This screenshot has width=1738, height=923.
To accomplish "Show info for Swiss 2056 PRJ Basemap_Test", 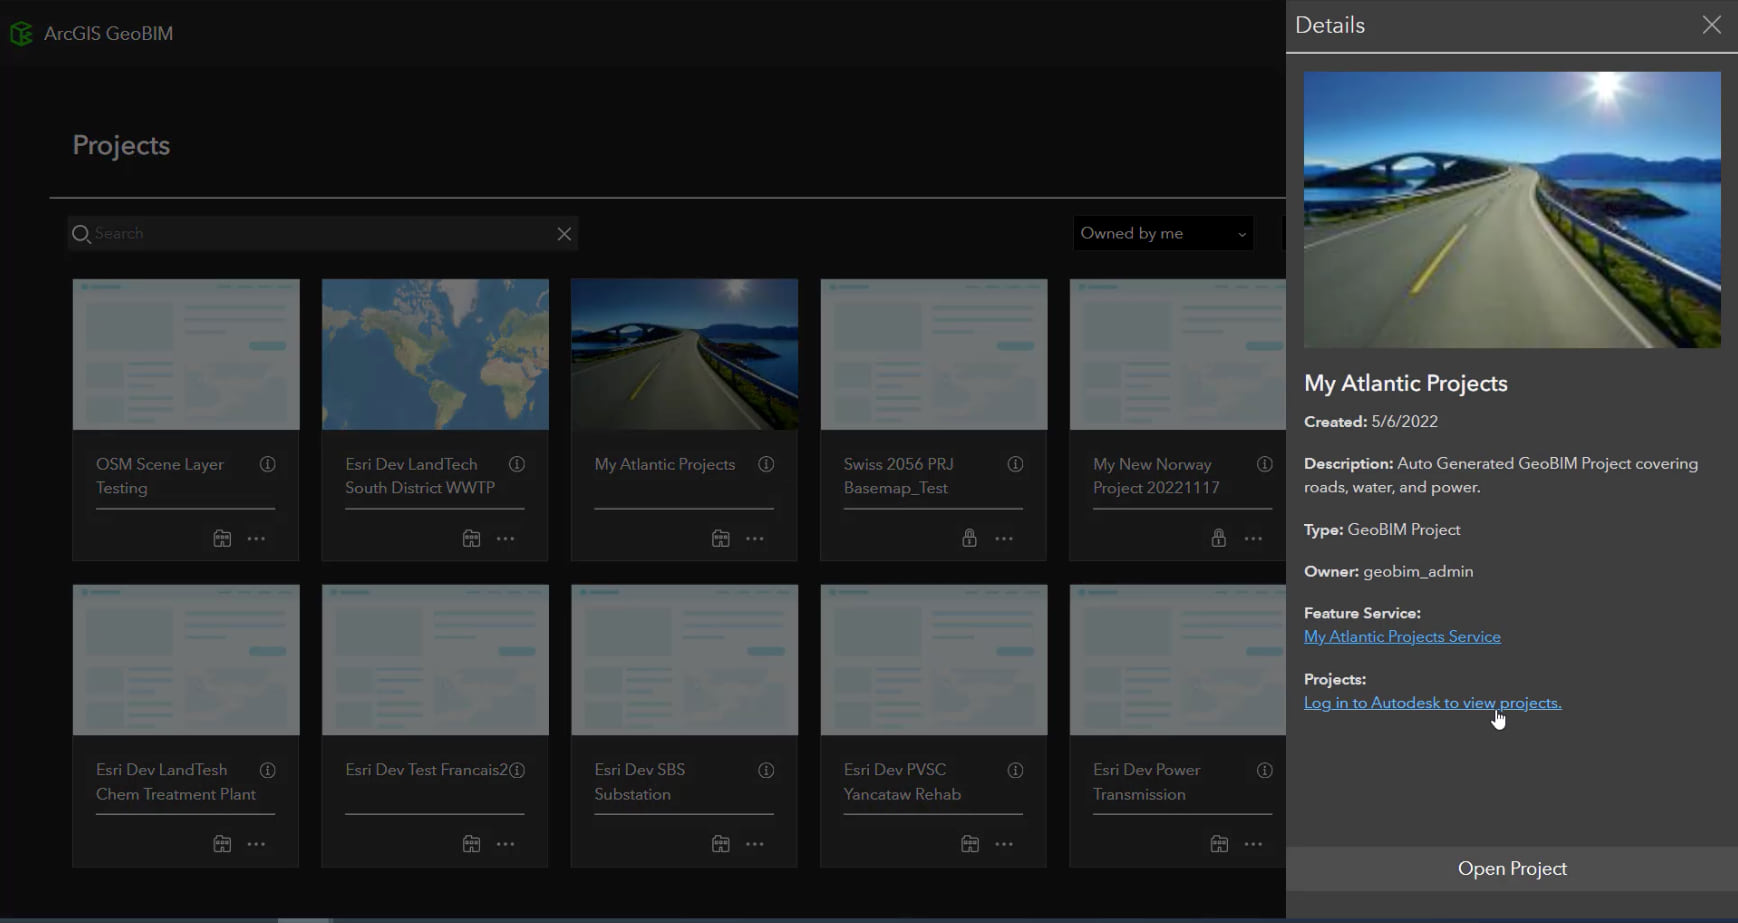I will (x=1015, y=464).
